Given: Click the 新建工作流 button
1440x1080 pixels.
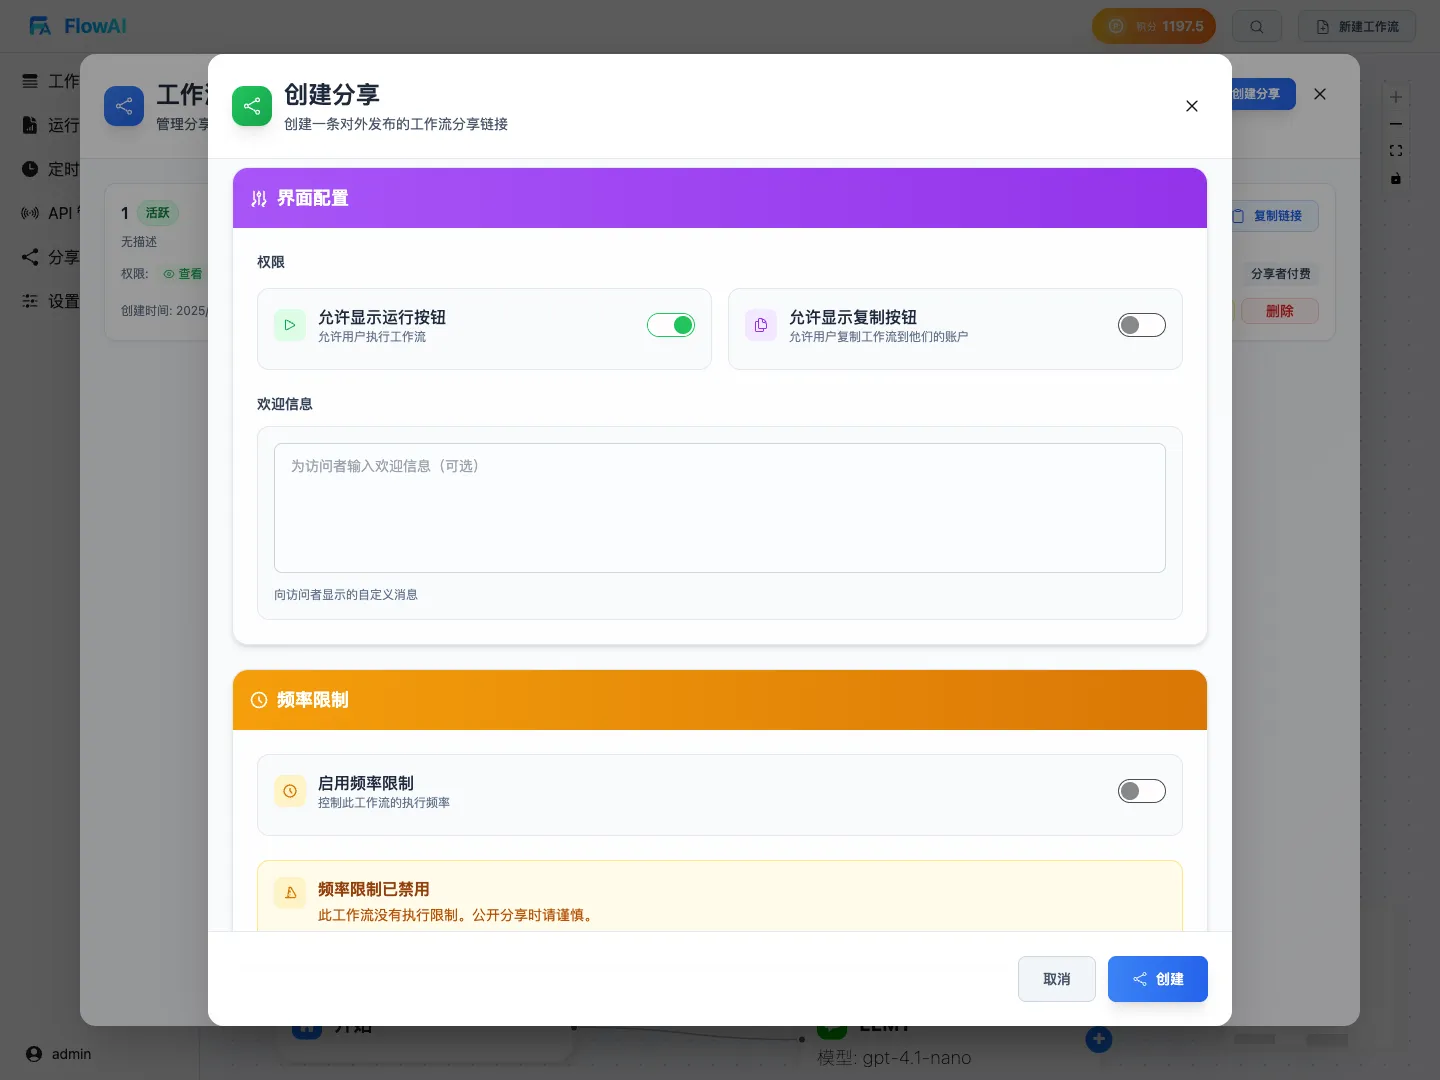Looking at the screenshot, I should 1357,26.
